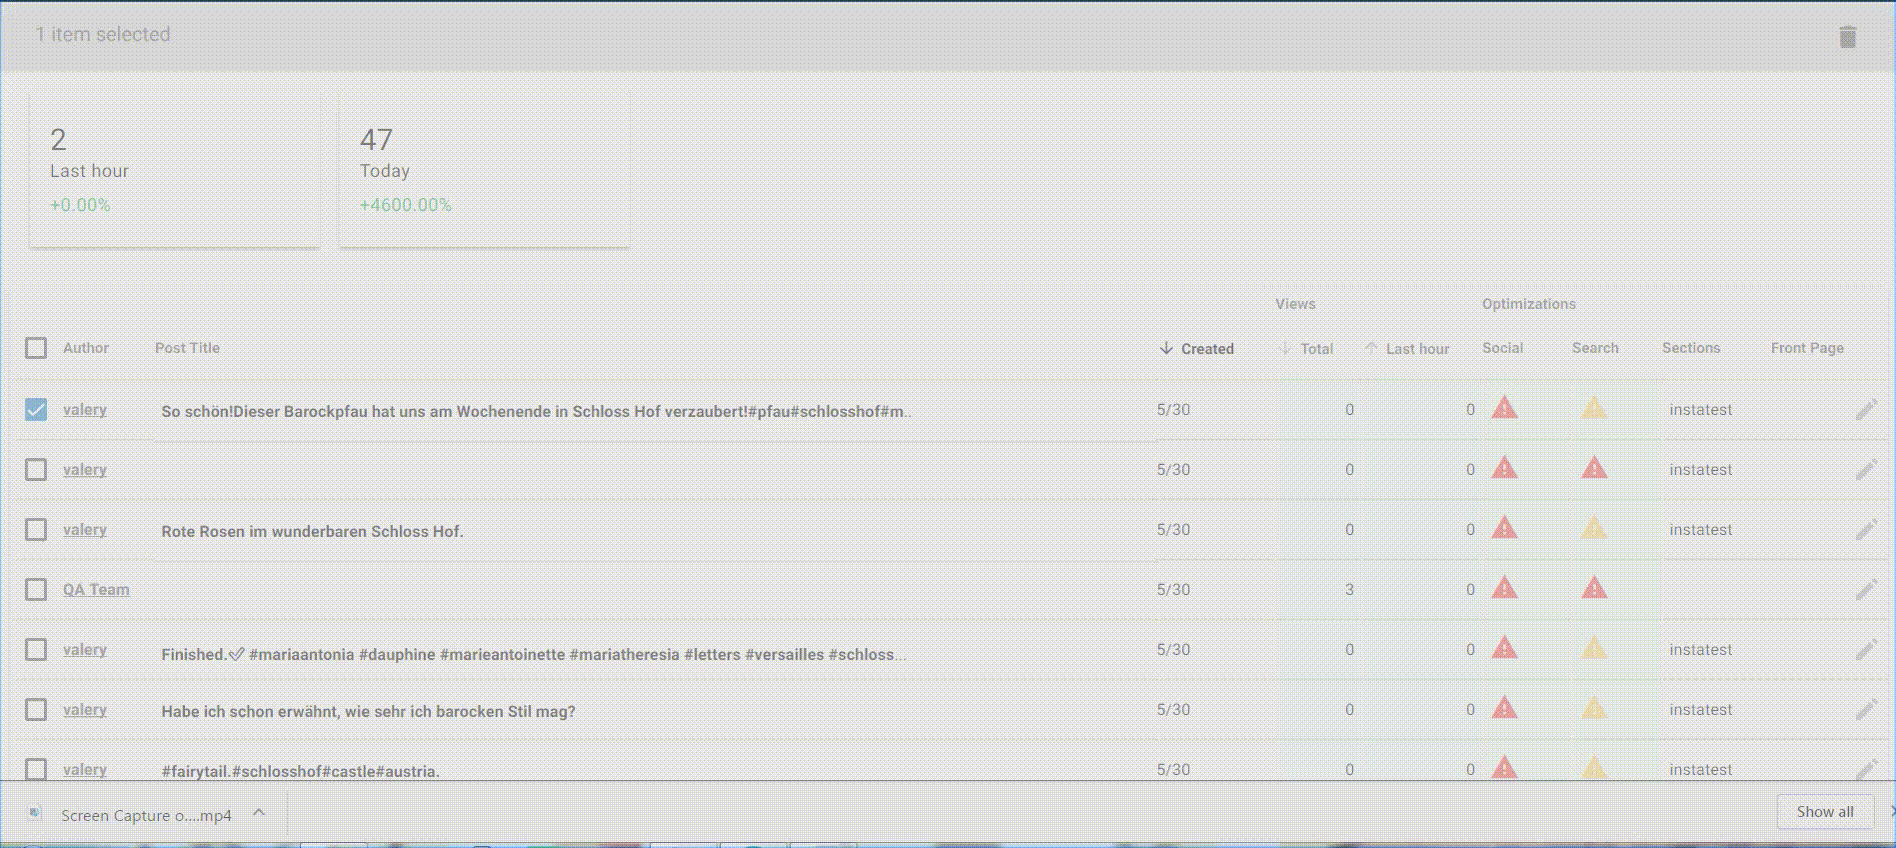
Task: Click the Post Title column header
Action: [x=187, y=348]
